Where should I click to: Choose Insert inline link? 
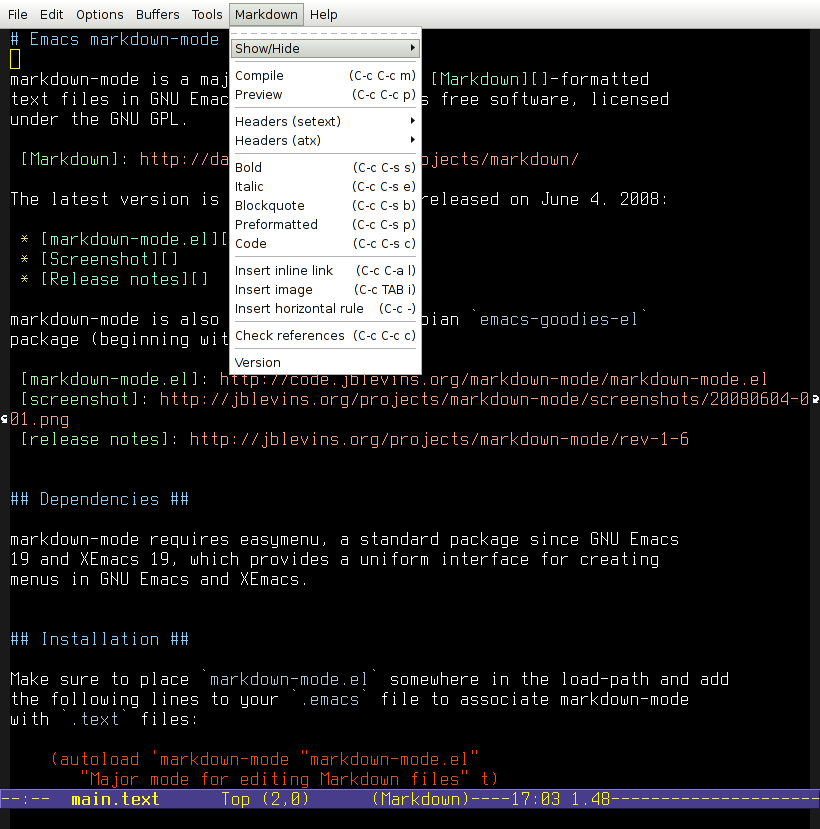coord(325,271)
